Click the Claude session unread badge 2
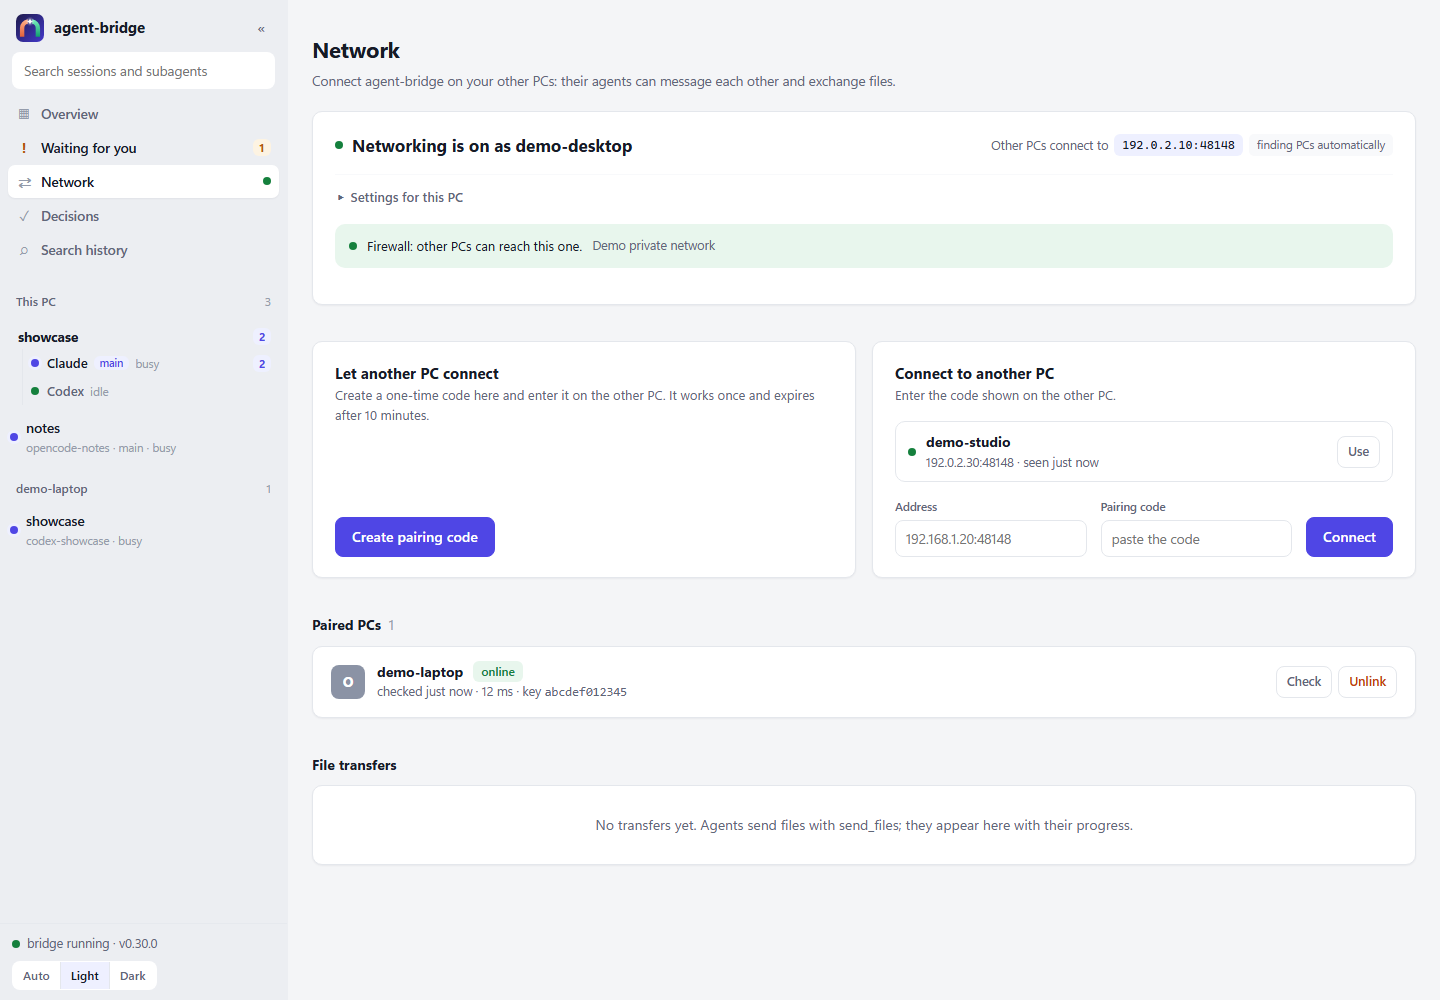The height and width of the screenshot is (1000, 1440). pos(262,364)
